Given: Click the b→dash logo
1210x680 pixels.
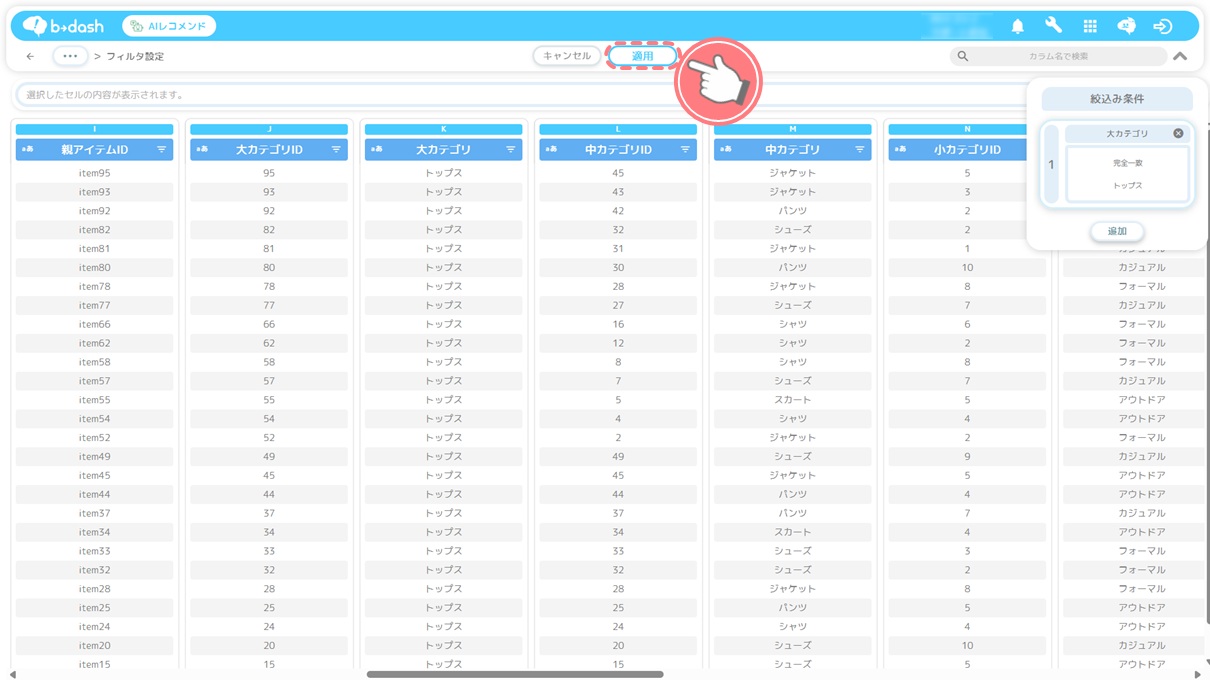Looking at the screenshot, I should pos(63,26).
